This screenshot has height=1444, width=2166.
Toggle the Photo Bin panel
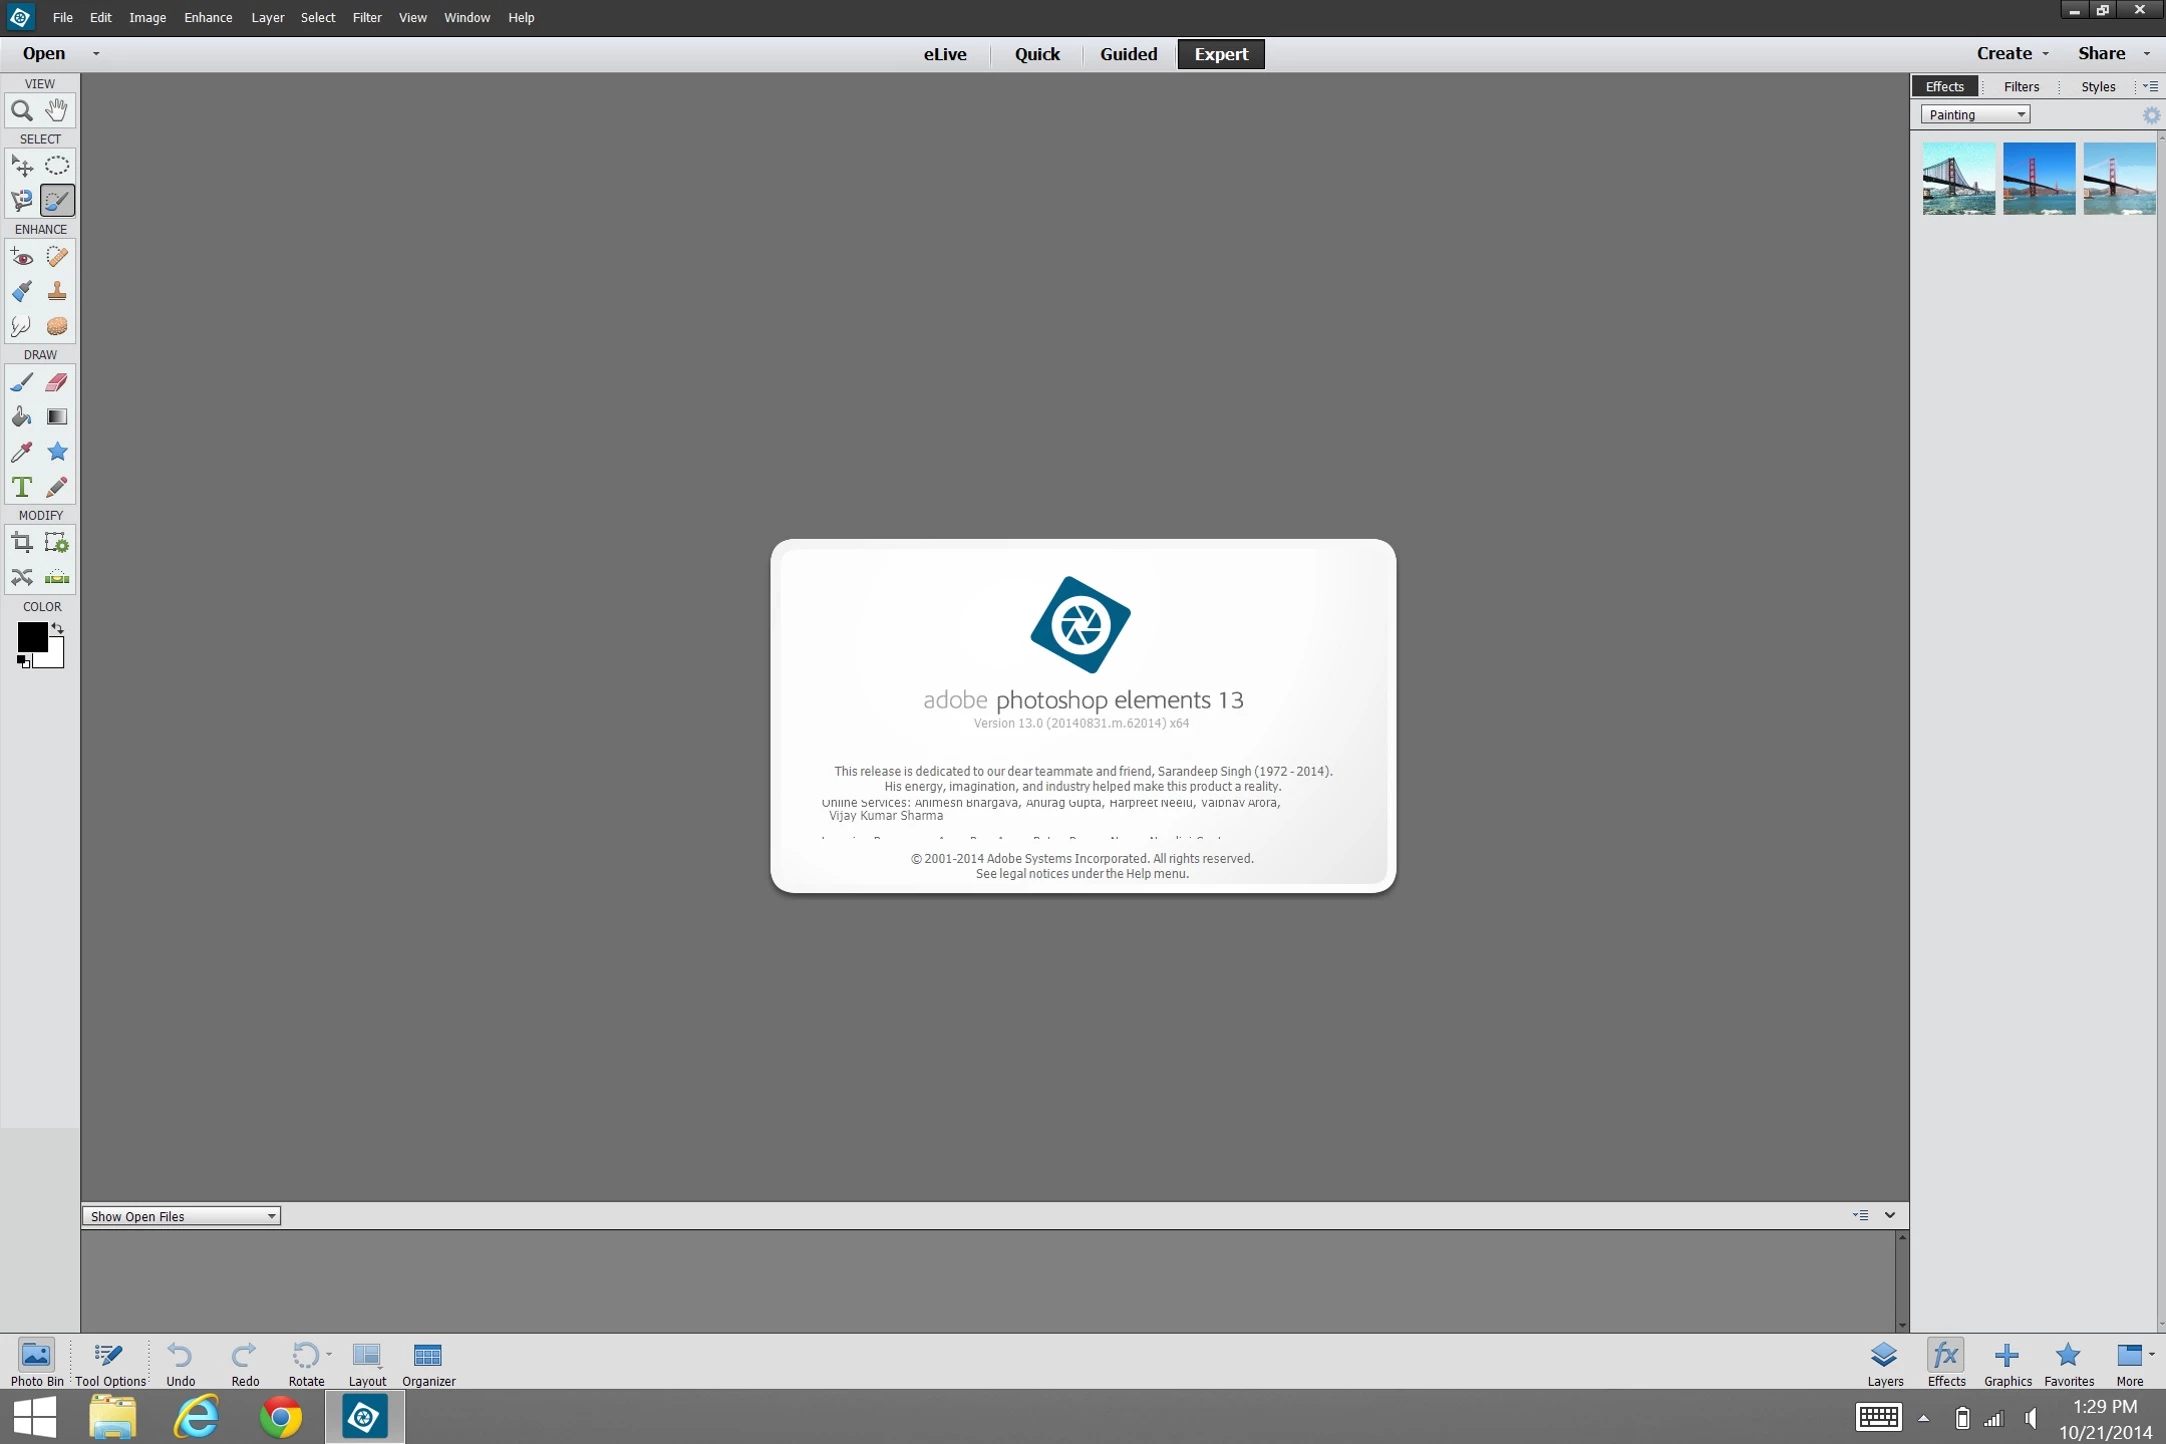(x=37, y=1363)
